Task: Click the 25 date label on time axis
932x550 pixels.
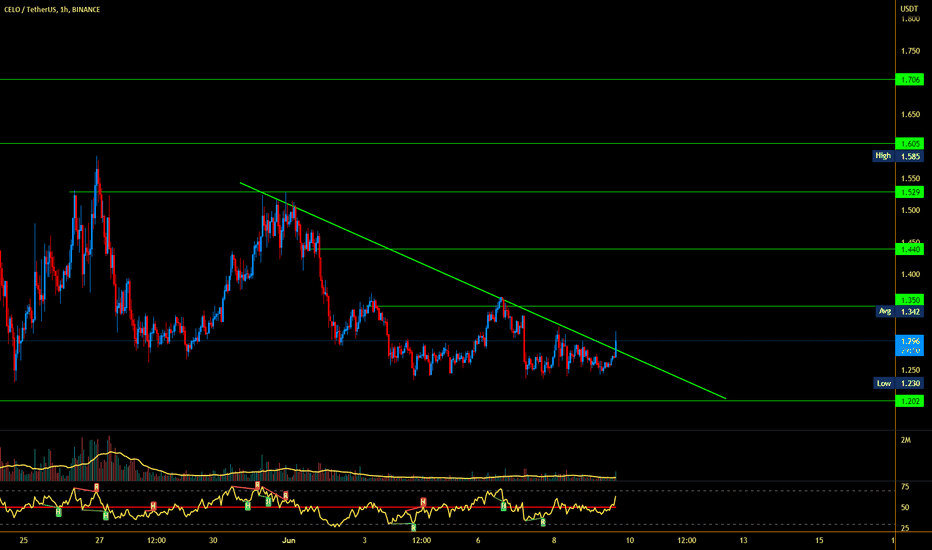Action: point(23,540)
